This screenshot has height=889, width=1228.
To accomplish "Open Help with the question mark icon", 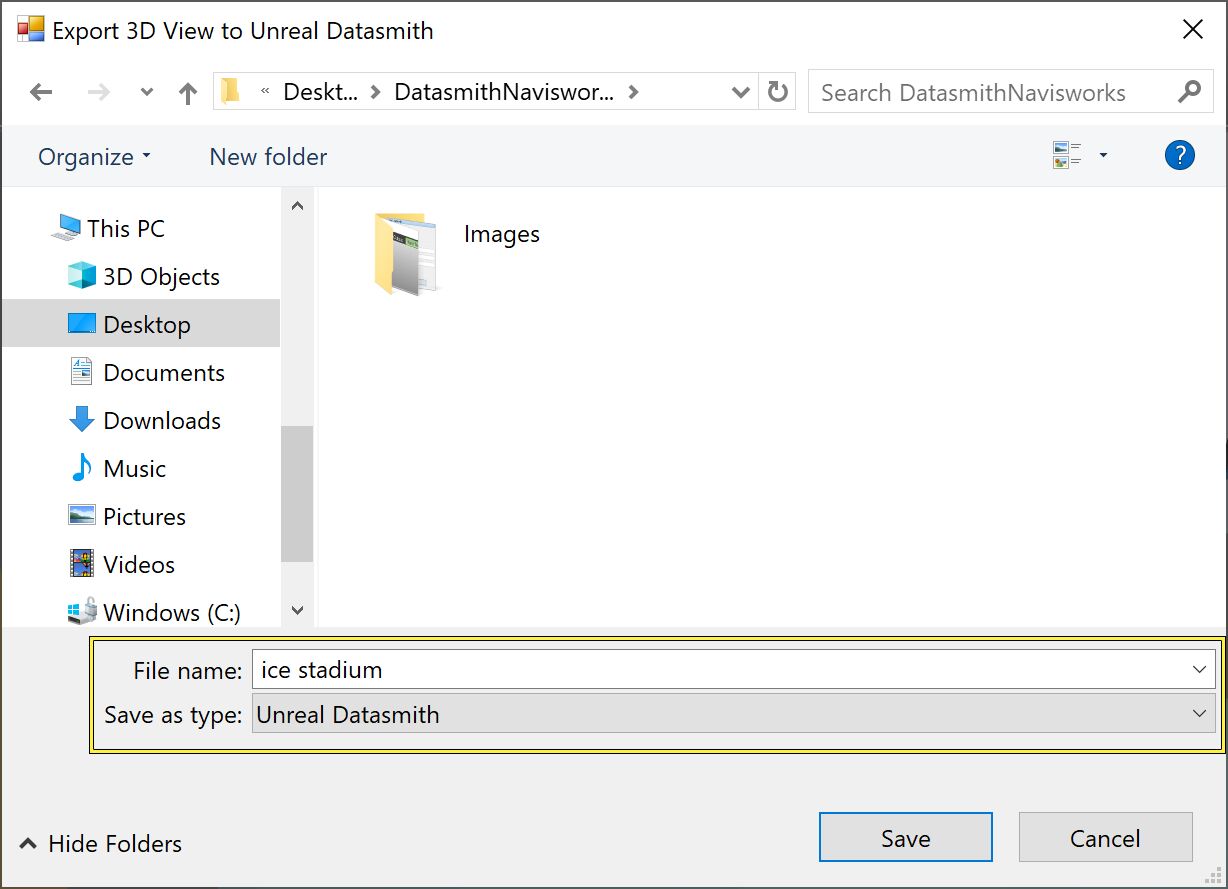I will (x=1180, y=156).
